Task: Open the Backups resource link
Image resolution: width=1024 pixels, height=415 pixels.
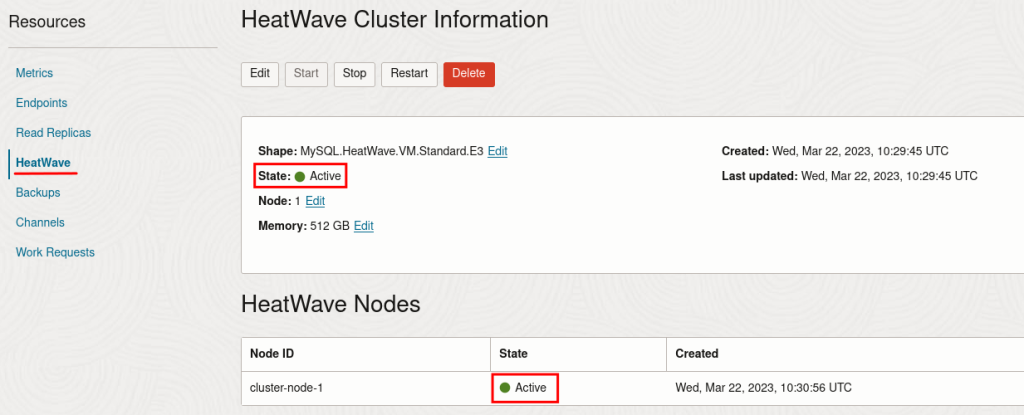Action: click(x=38, y=193)
